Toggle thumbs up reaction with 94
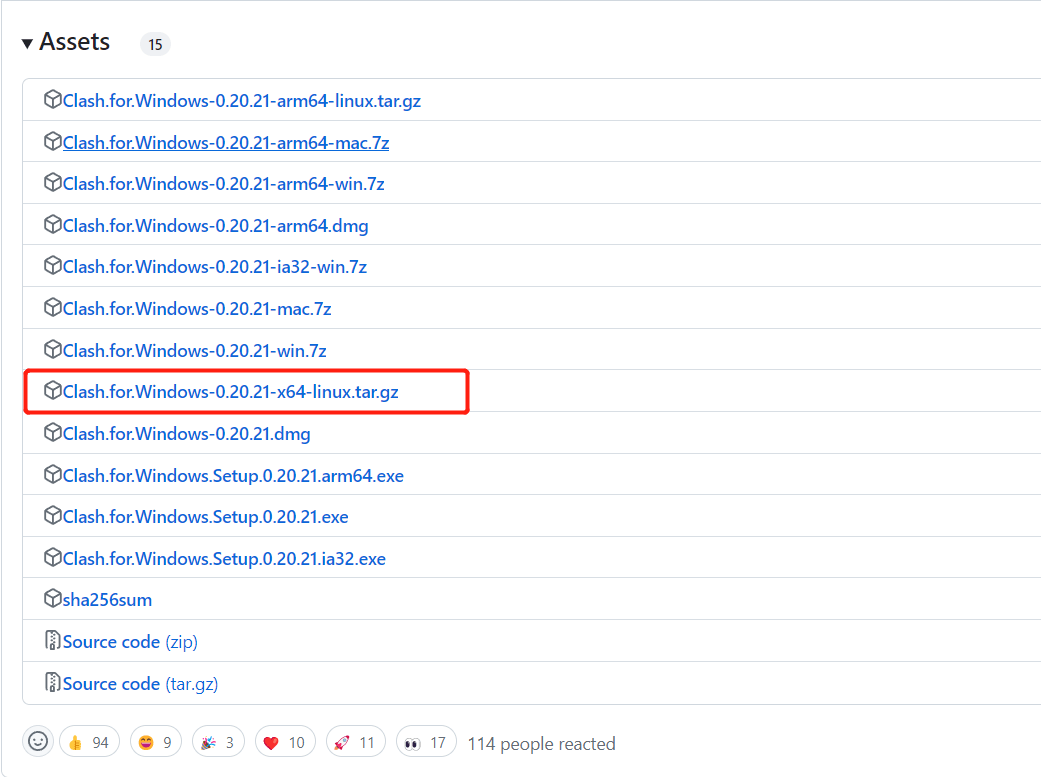1041x777 pixels. (x=90, y=742)
